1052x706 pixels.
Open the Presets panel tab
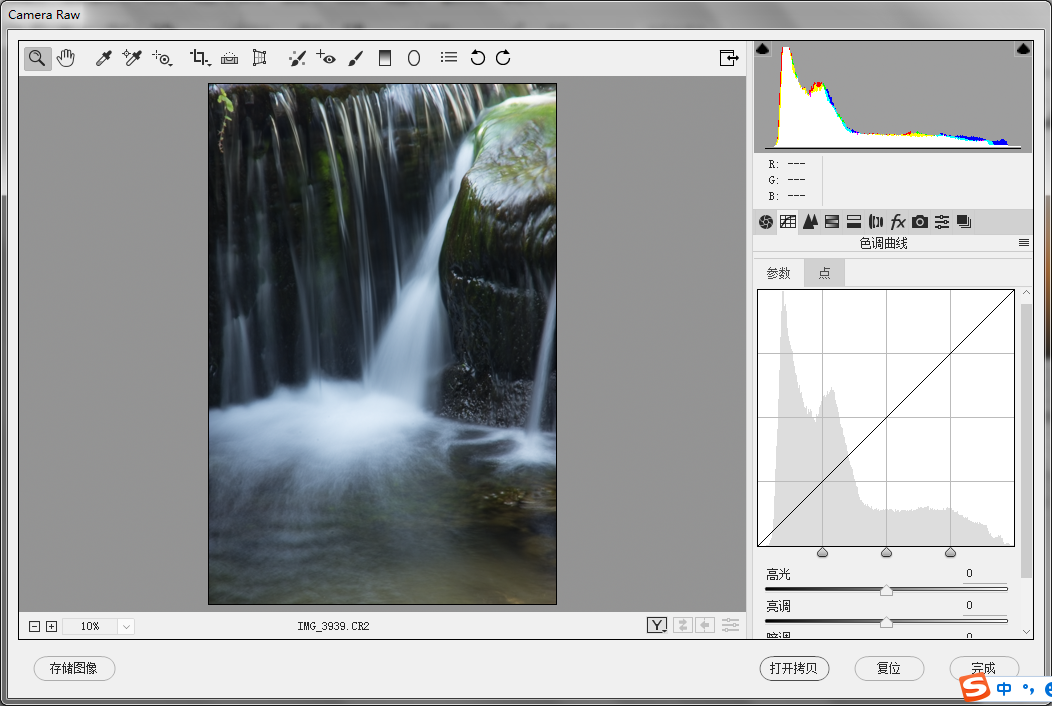pyautogui.click(x=942, y=222)
